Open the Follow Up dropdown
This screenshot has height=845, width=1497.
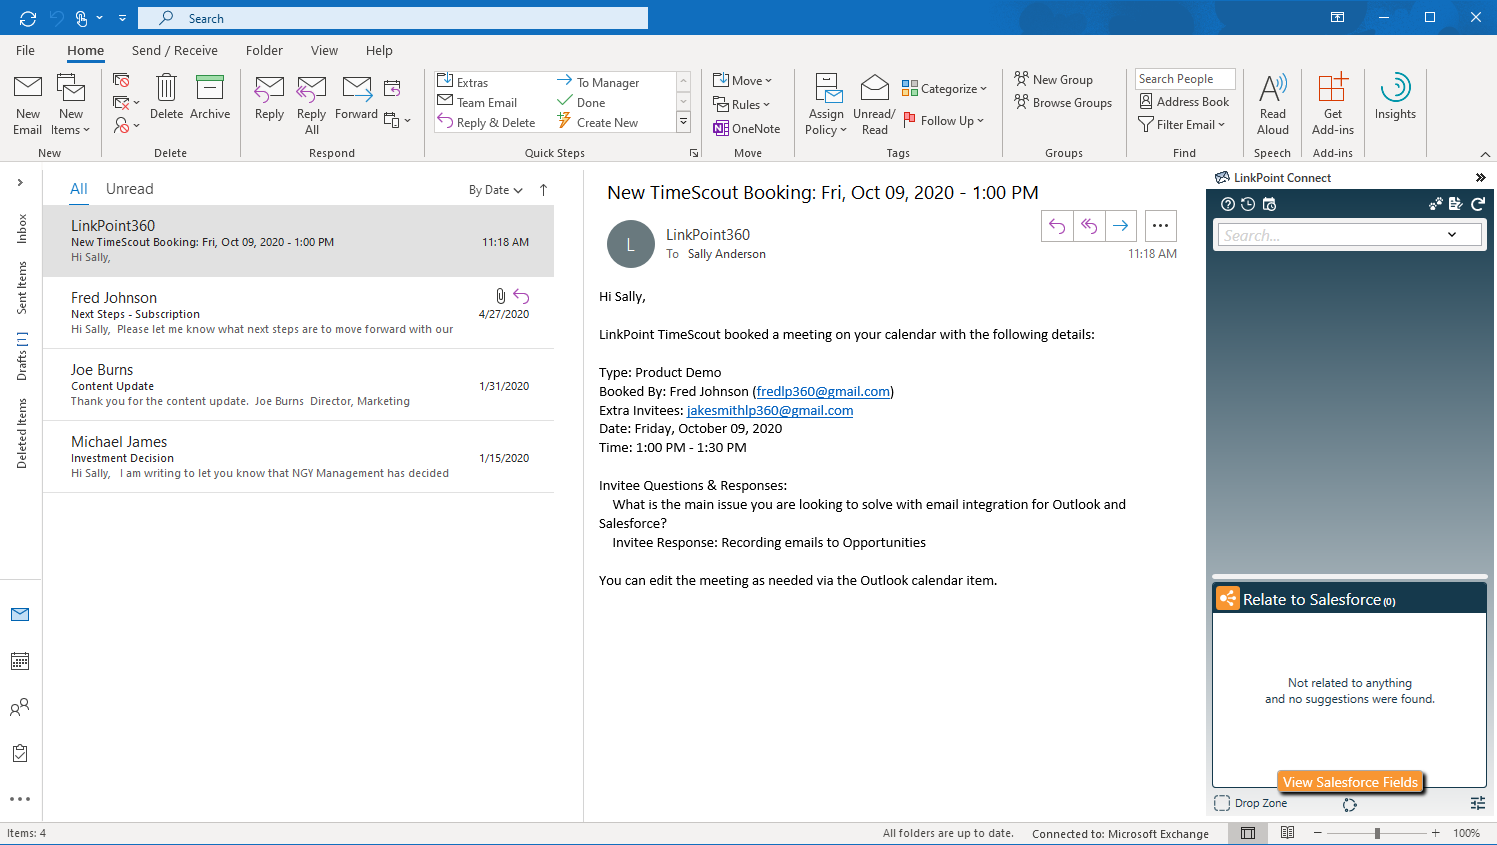point(943,120)
